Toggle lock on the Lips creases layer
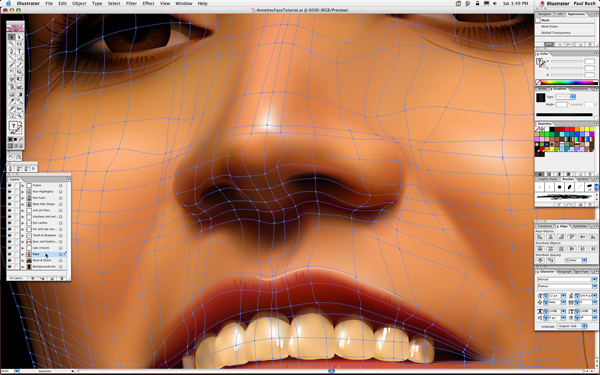The height and width of the screenshot is (375, 600). click(16, 248)
